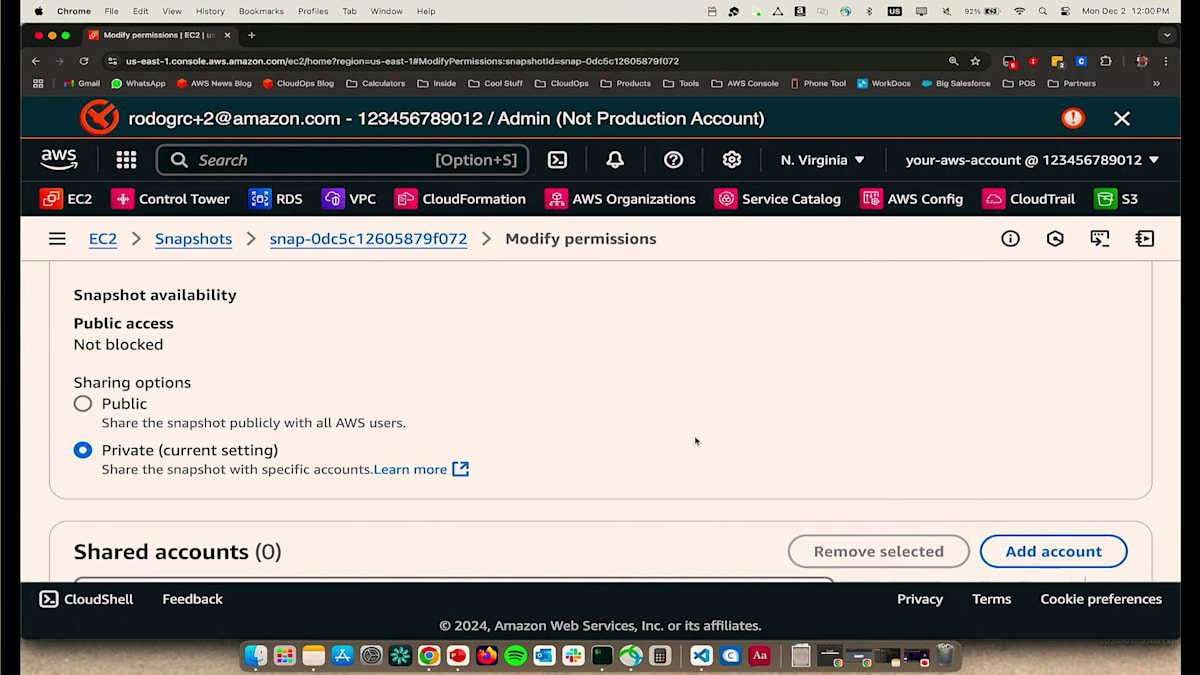
Task: Open the Profiles menu
Action: tap(313, 11)
